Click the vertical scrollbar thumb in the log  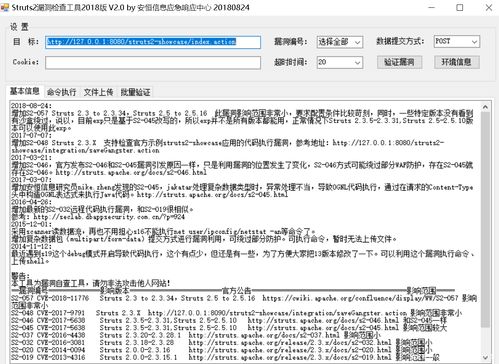coord(485,219)
